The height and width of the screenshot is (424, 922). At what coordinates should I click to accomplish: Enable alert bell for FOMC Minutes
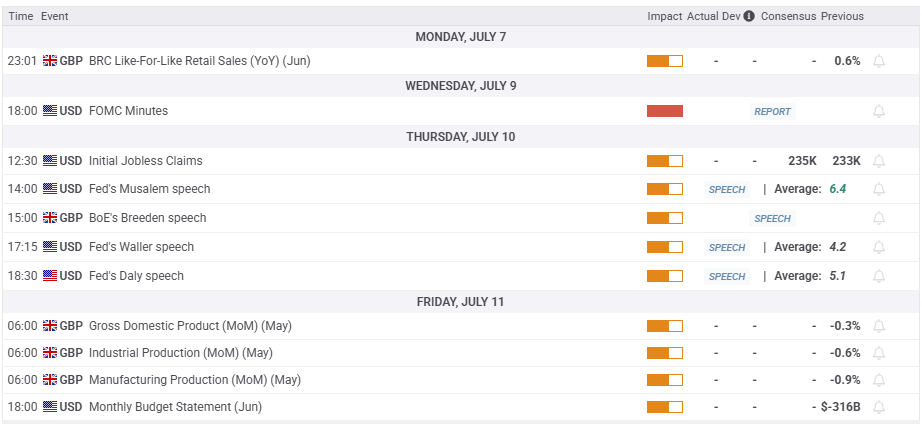point(879,111)
